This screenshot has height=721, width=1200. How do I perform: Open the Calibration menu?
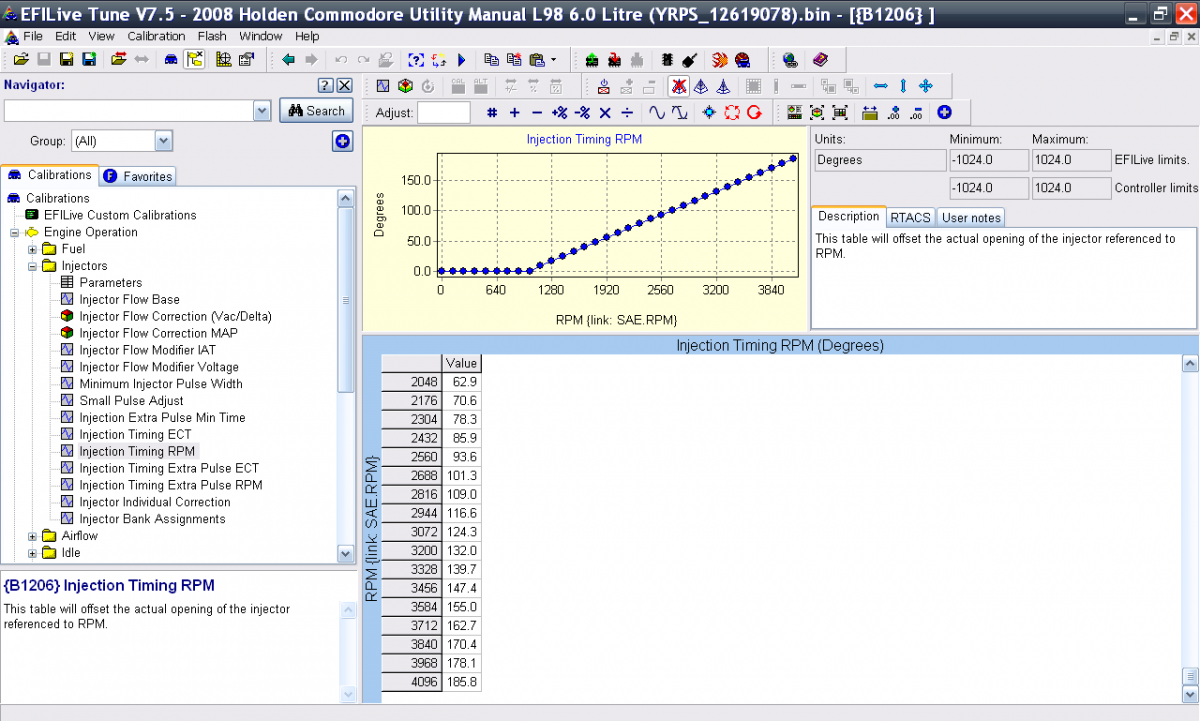pyautogui.click(x=157, y=36)
